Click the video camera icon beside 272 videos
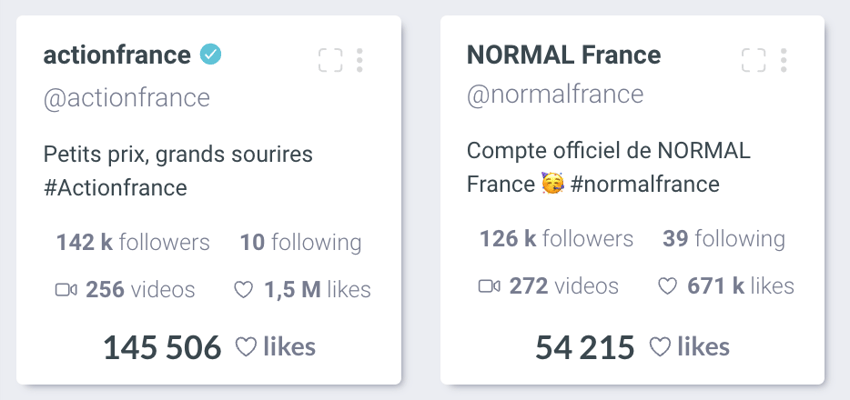Image resolution: width=850 pixels, height=400 pixels. pos(490,286)
